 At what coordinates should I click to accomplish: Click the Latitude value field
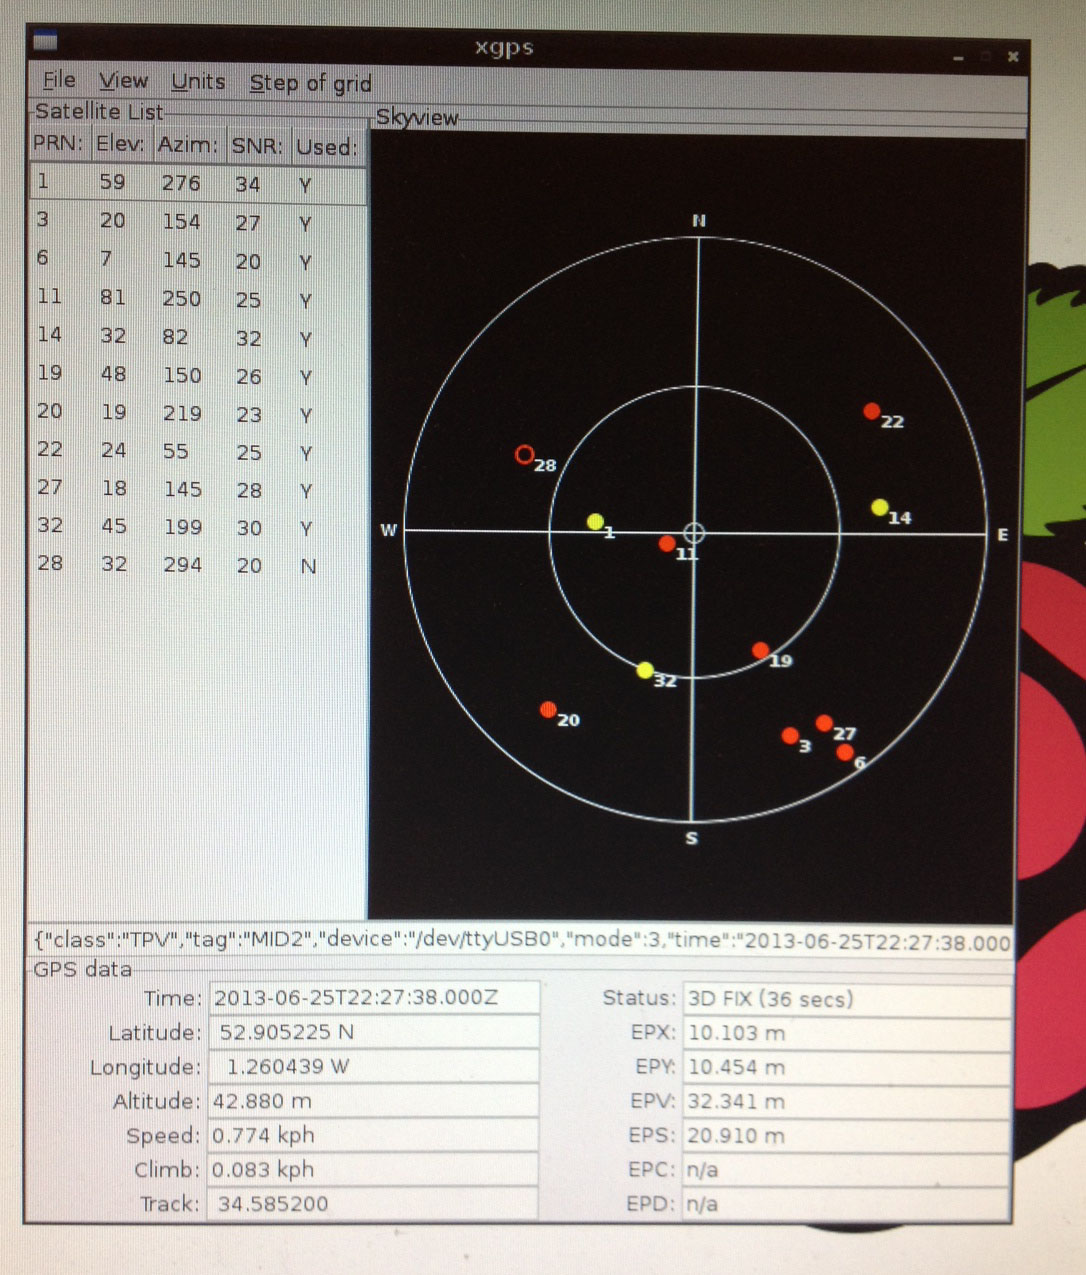pos(373,1033)
